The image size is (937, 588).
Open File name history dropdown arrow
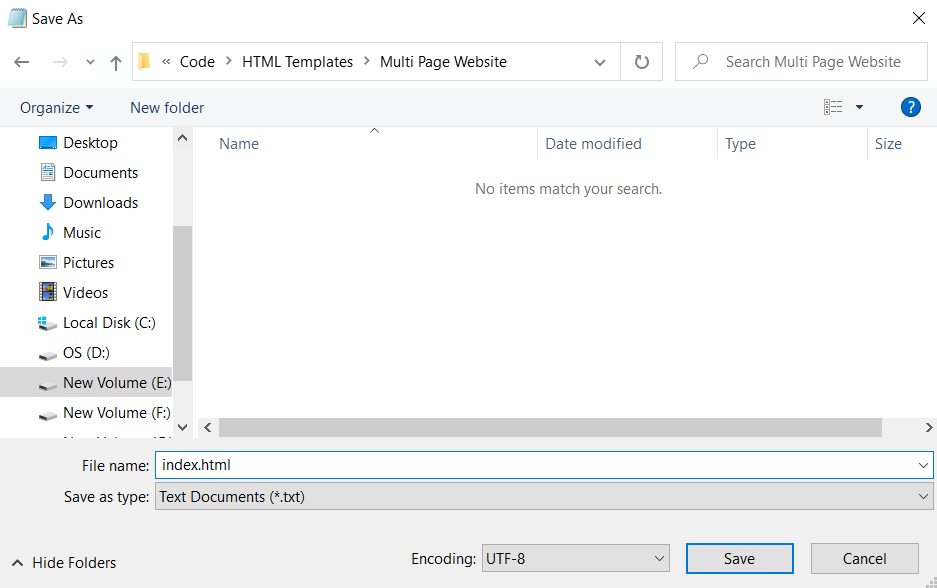point(923,465)
